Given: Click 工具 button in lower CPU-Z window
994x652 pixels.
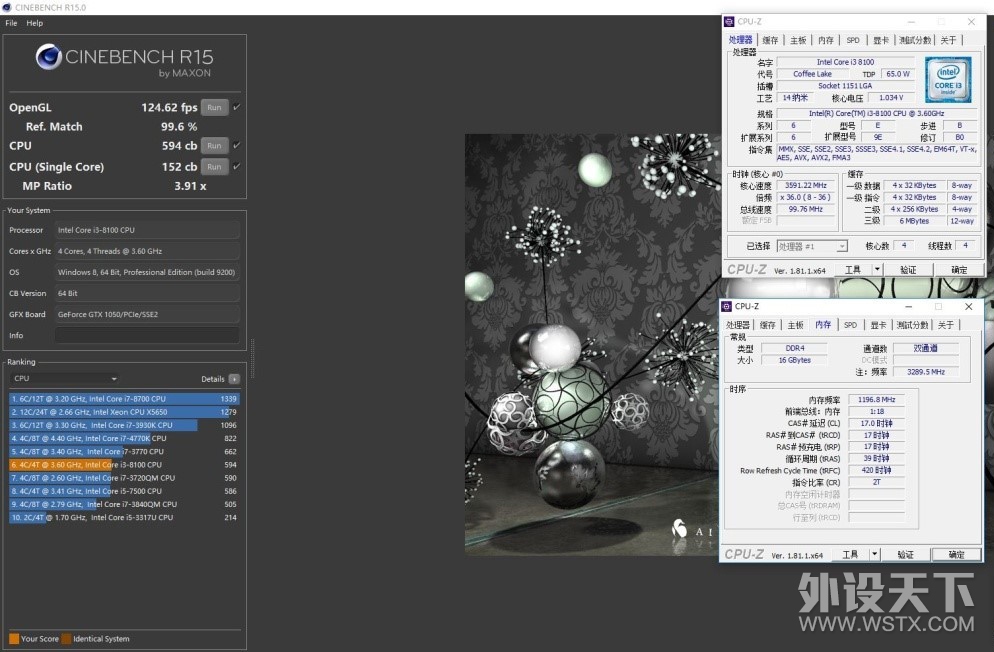Looking at the screenshot, I should tap(851, 554).
